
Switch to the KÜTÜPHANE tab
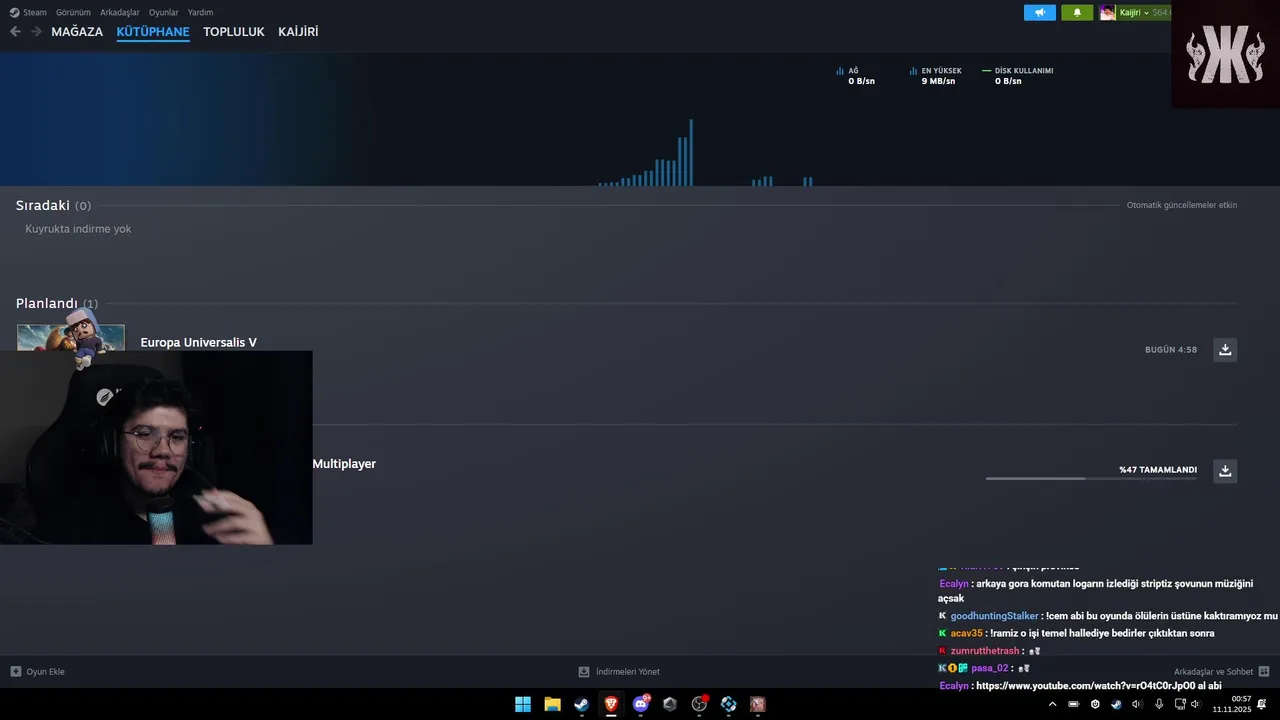[153, 32]
